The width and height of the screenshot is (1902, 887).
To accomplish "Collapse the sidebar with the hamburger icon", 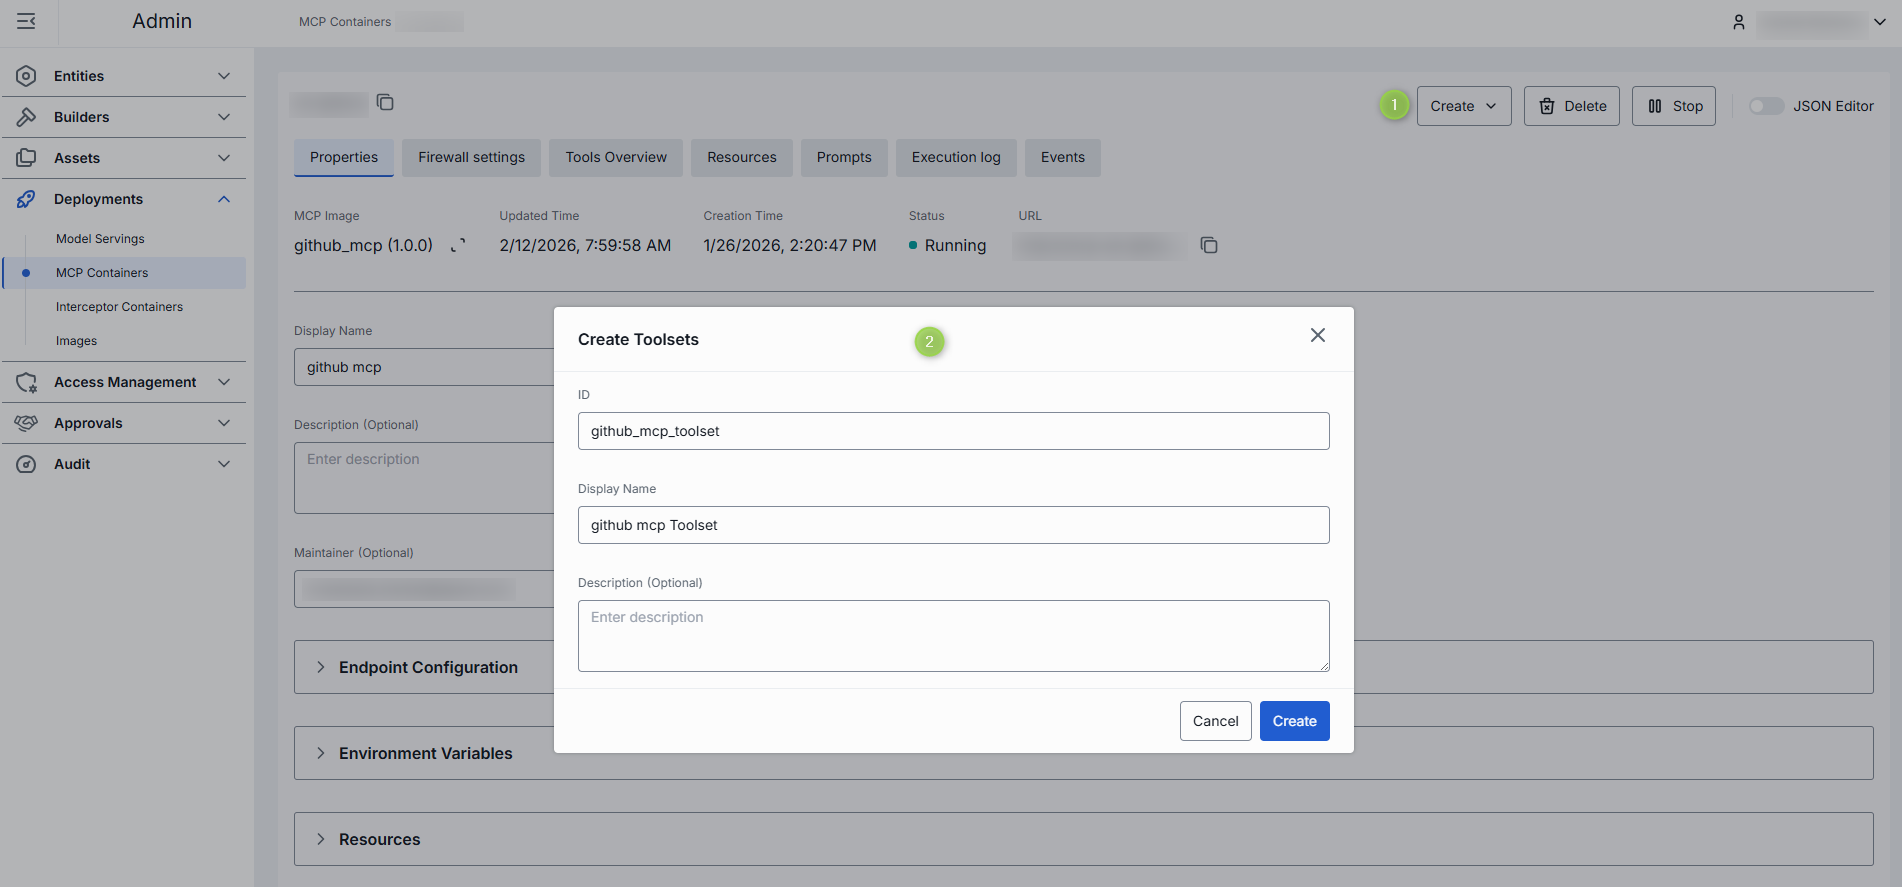I will coord(27,21).
